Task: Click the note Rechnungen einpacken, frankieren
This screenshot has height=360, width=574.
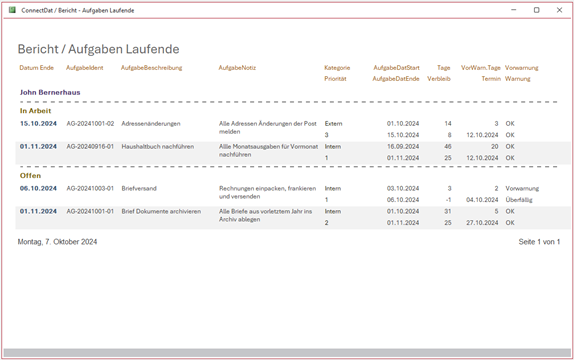Action: [268, 188]
